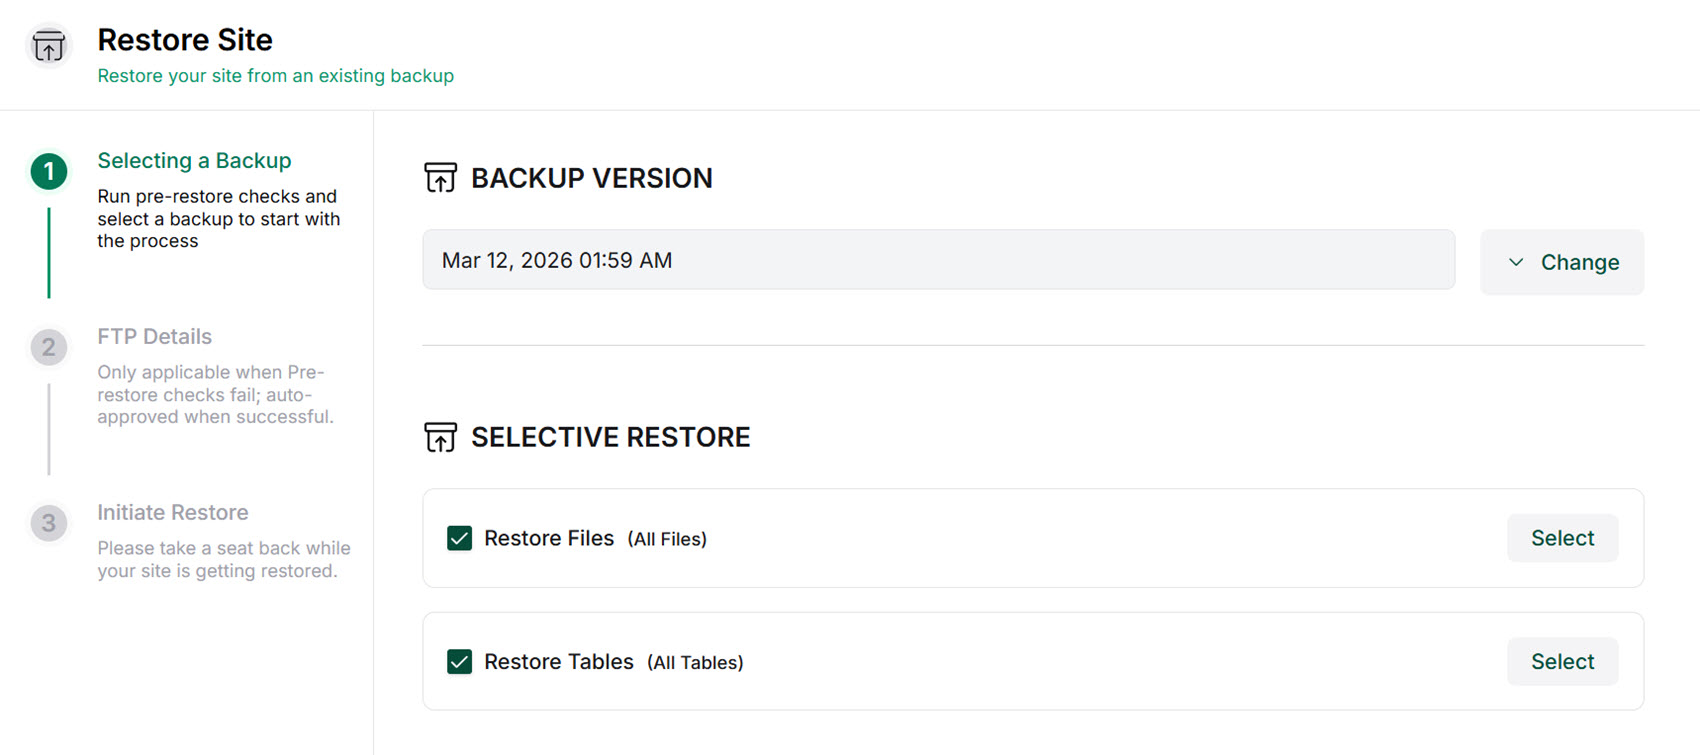This screenshot has width=1700, height=755.
Task: Click step 2 circle for FTP Details
Action: (x=48, y=347)
